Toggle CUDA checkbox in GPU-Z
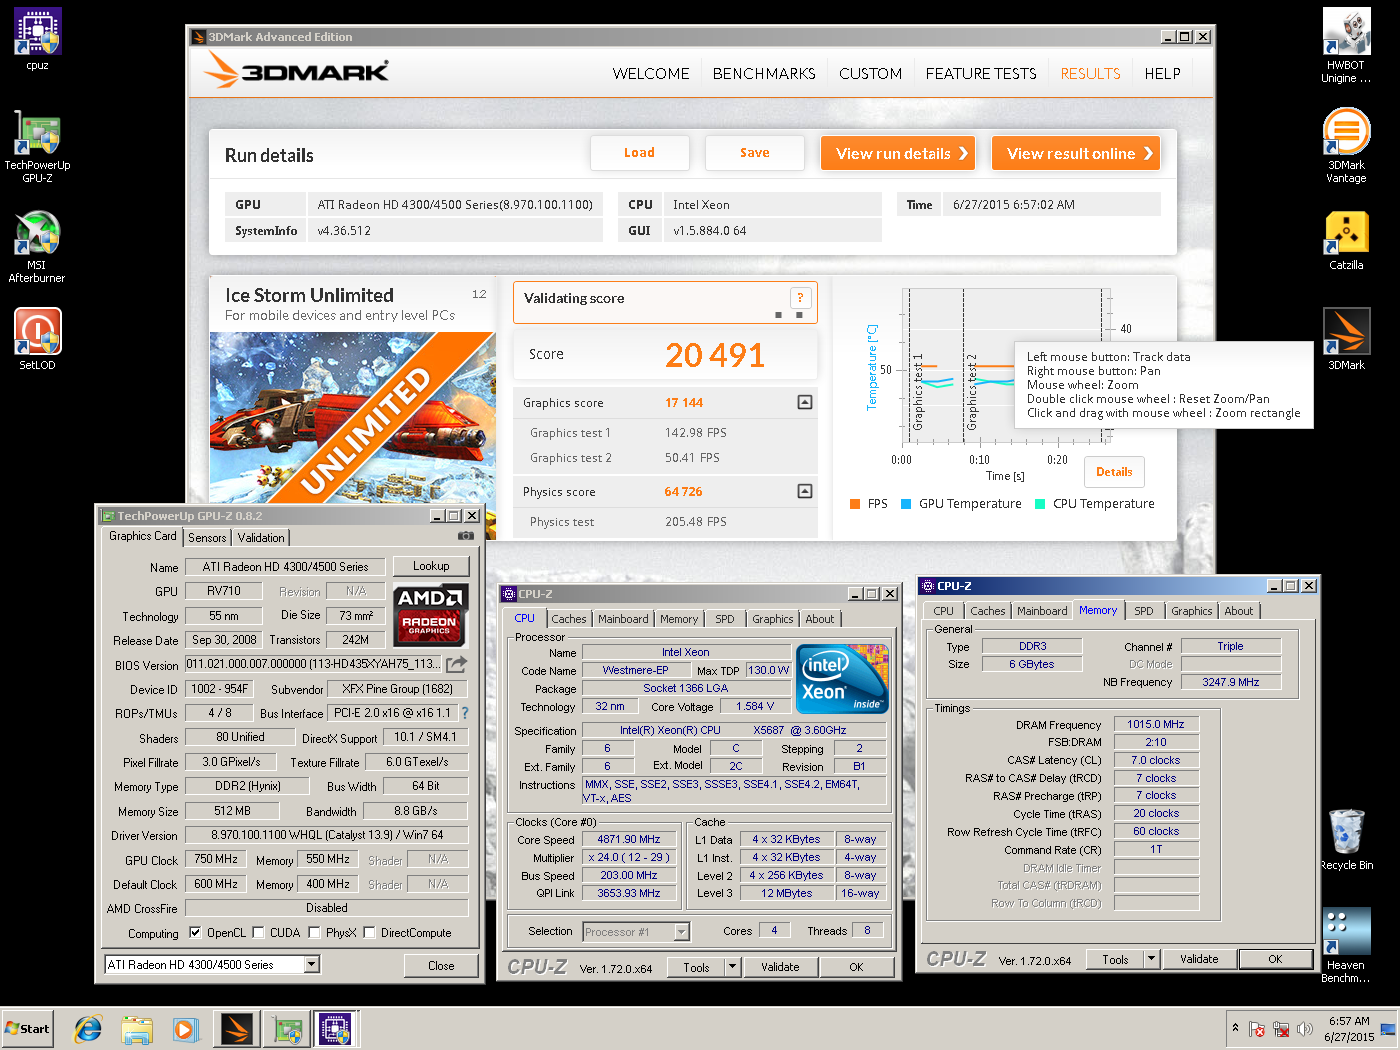This screenshot has height=1050, width=1400. click(x=258, y=933)
